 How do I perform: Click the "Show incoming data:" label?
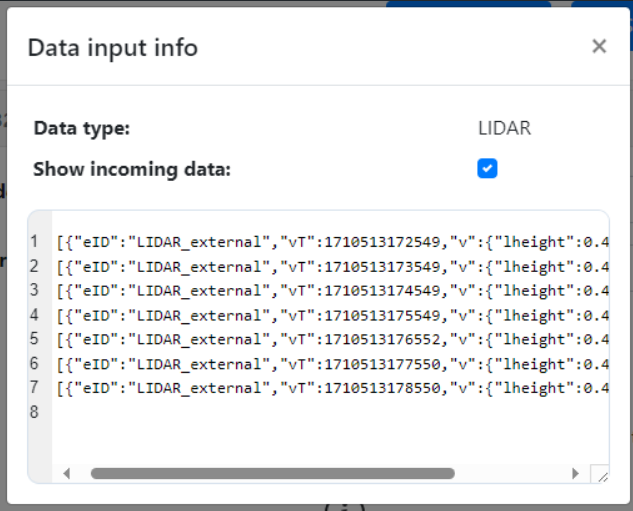pos(132,169)
